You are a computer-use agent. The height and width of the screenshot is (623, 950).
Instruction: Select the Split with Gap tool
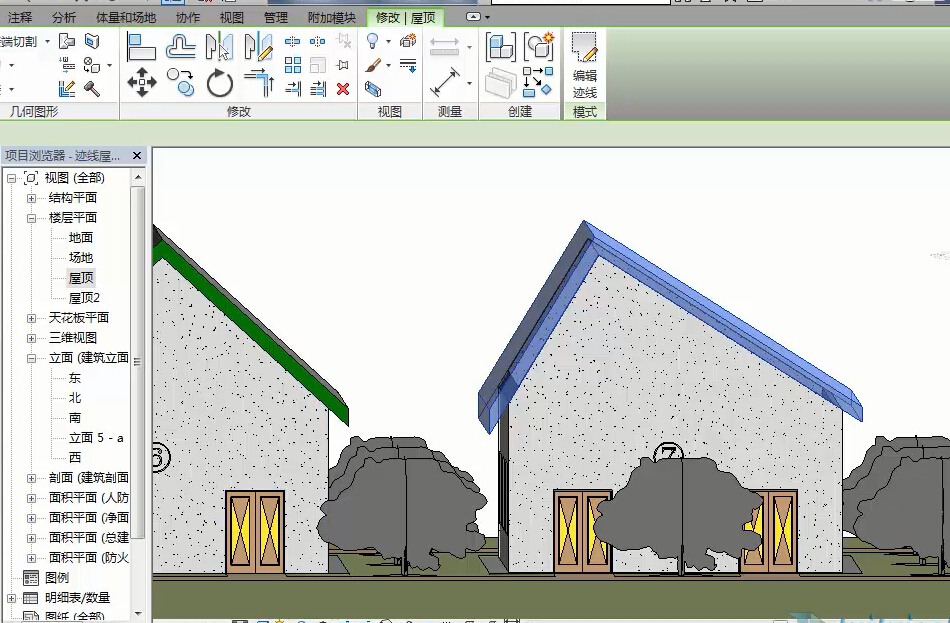point(317,41)
